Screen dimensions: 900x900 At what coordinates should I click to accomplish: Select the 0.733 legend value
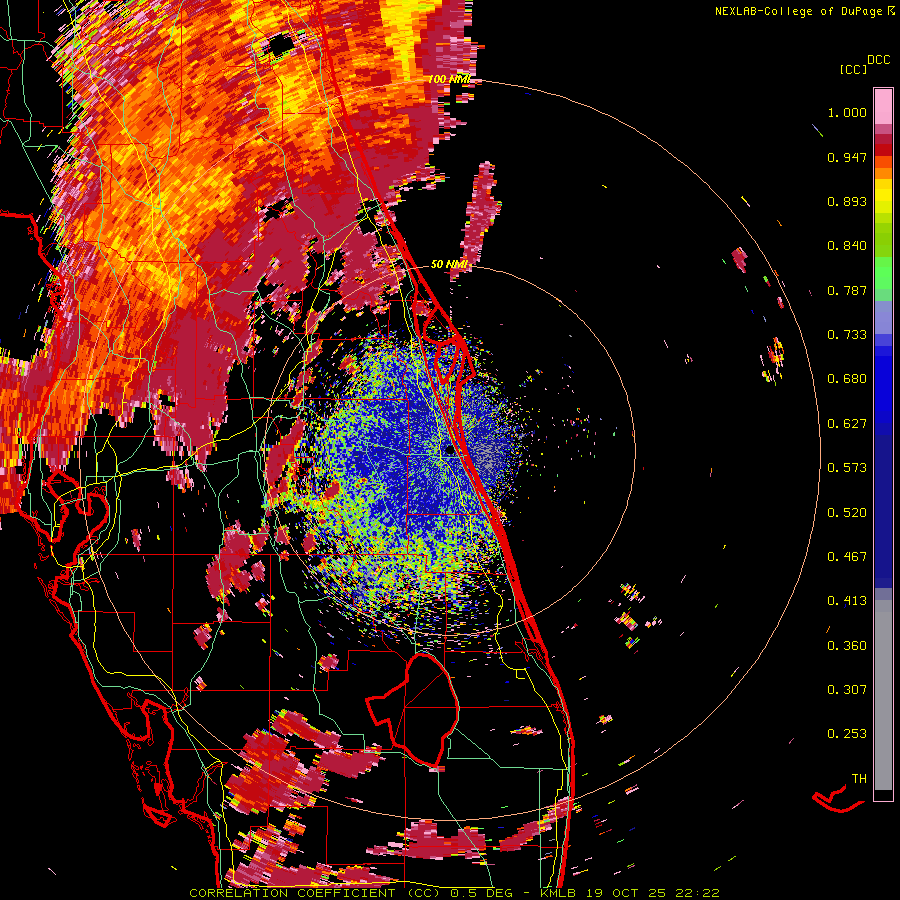(x=847, y=335)
